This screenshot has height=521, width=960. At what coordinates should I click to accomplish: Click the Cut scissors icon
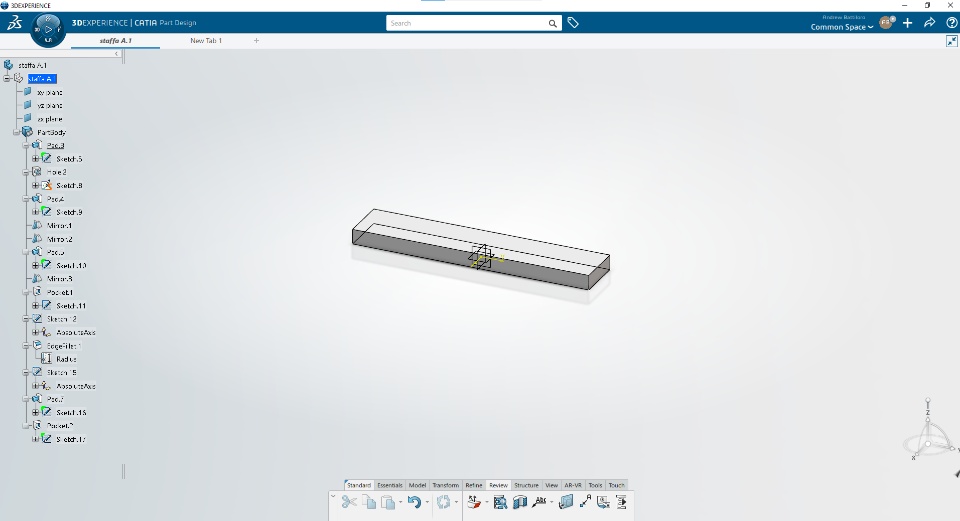[x=349, y=502]
